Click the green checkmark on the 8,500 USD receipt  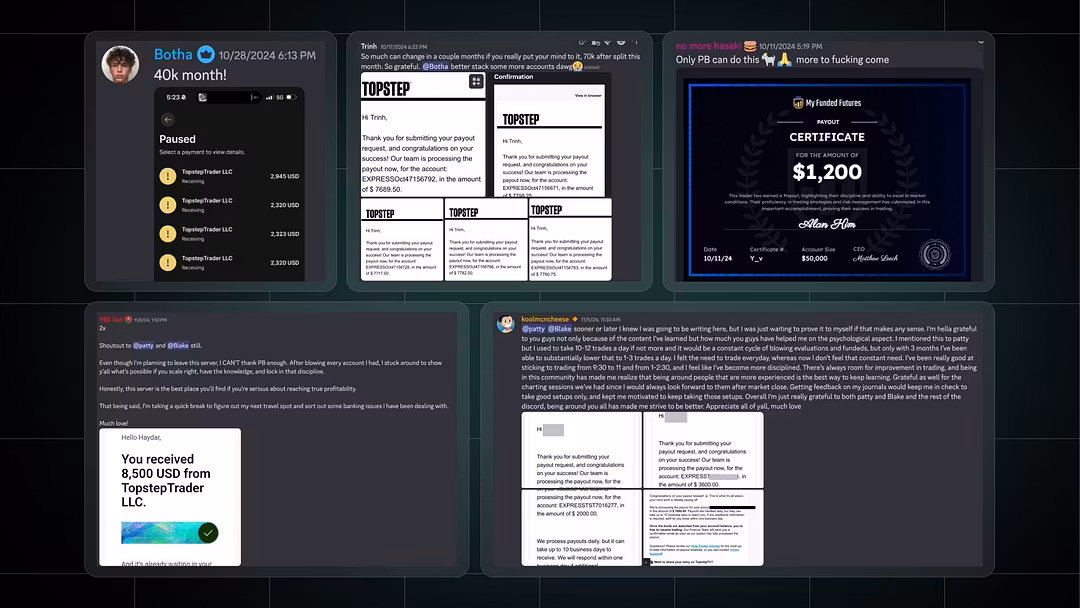208,532
